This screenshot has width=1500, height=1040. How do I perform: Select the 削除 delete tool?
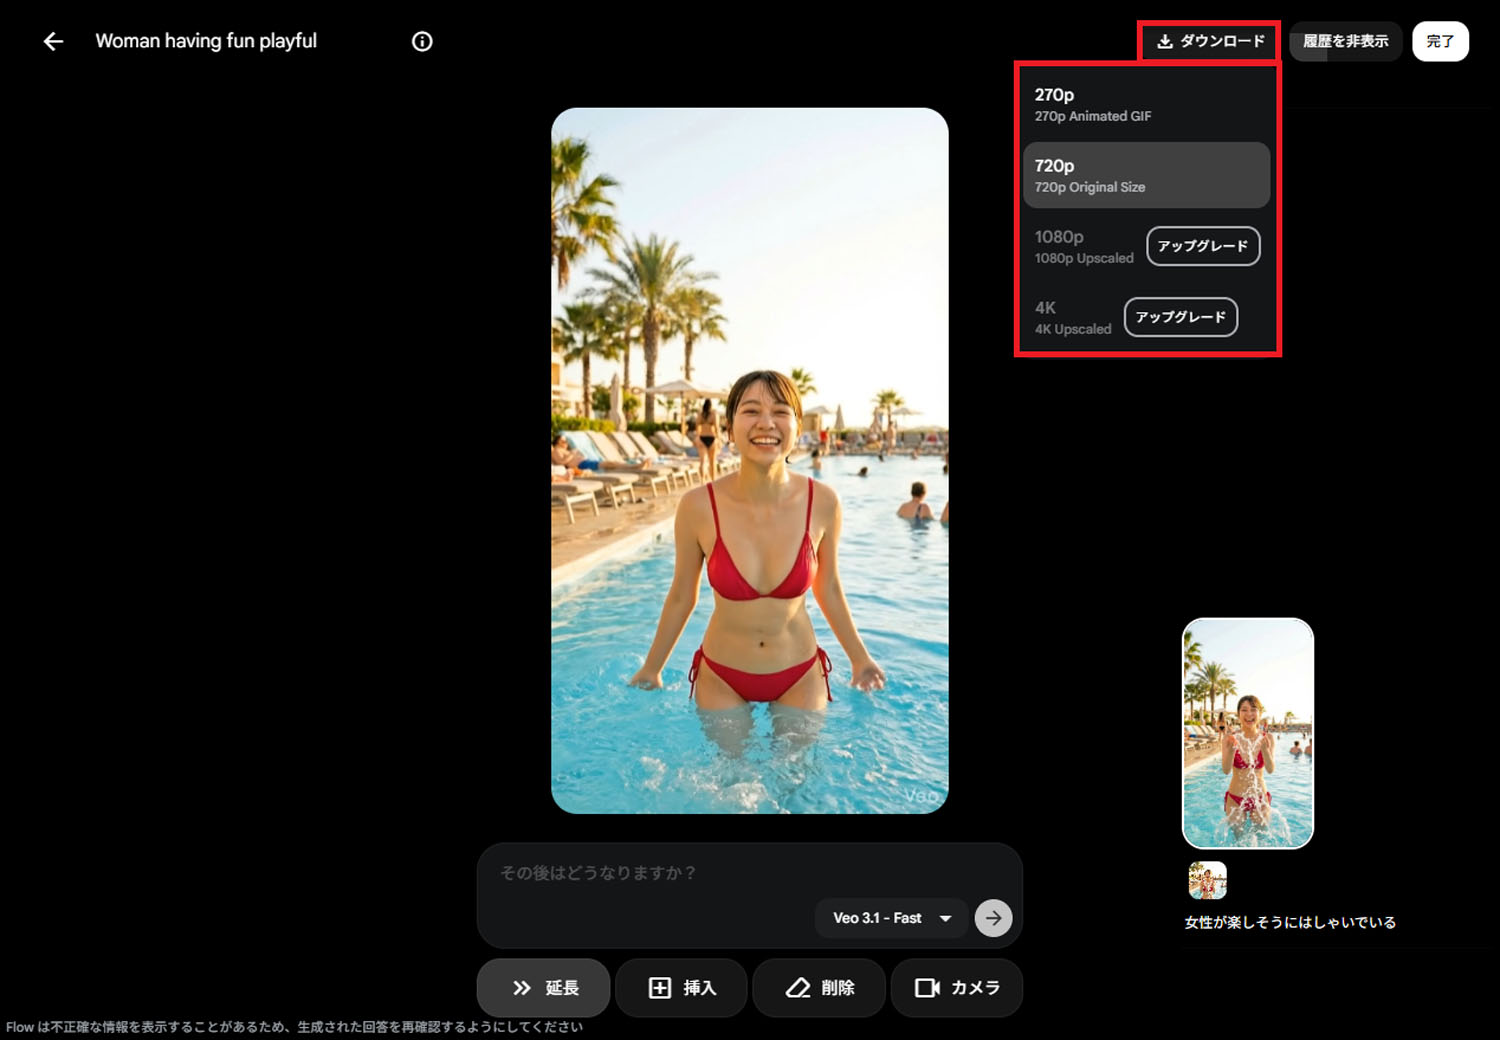click(819, 988)
